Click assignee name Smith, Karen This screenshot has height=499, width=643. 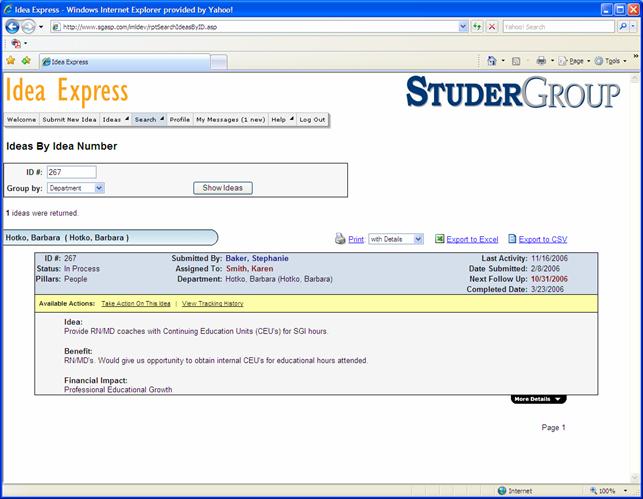click(249, 269)
